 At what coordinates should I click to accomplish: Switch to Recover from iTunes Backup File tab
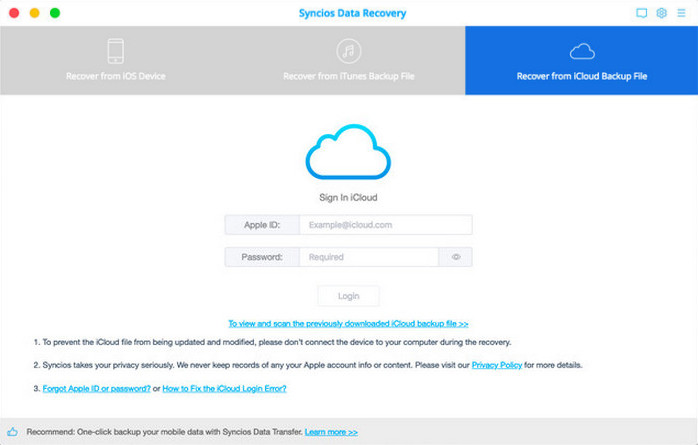tap(348, 61)
